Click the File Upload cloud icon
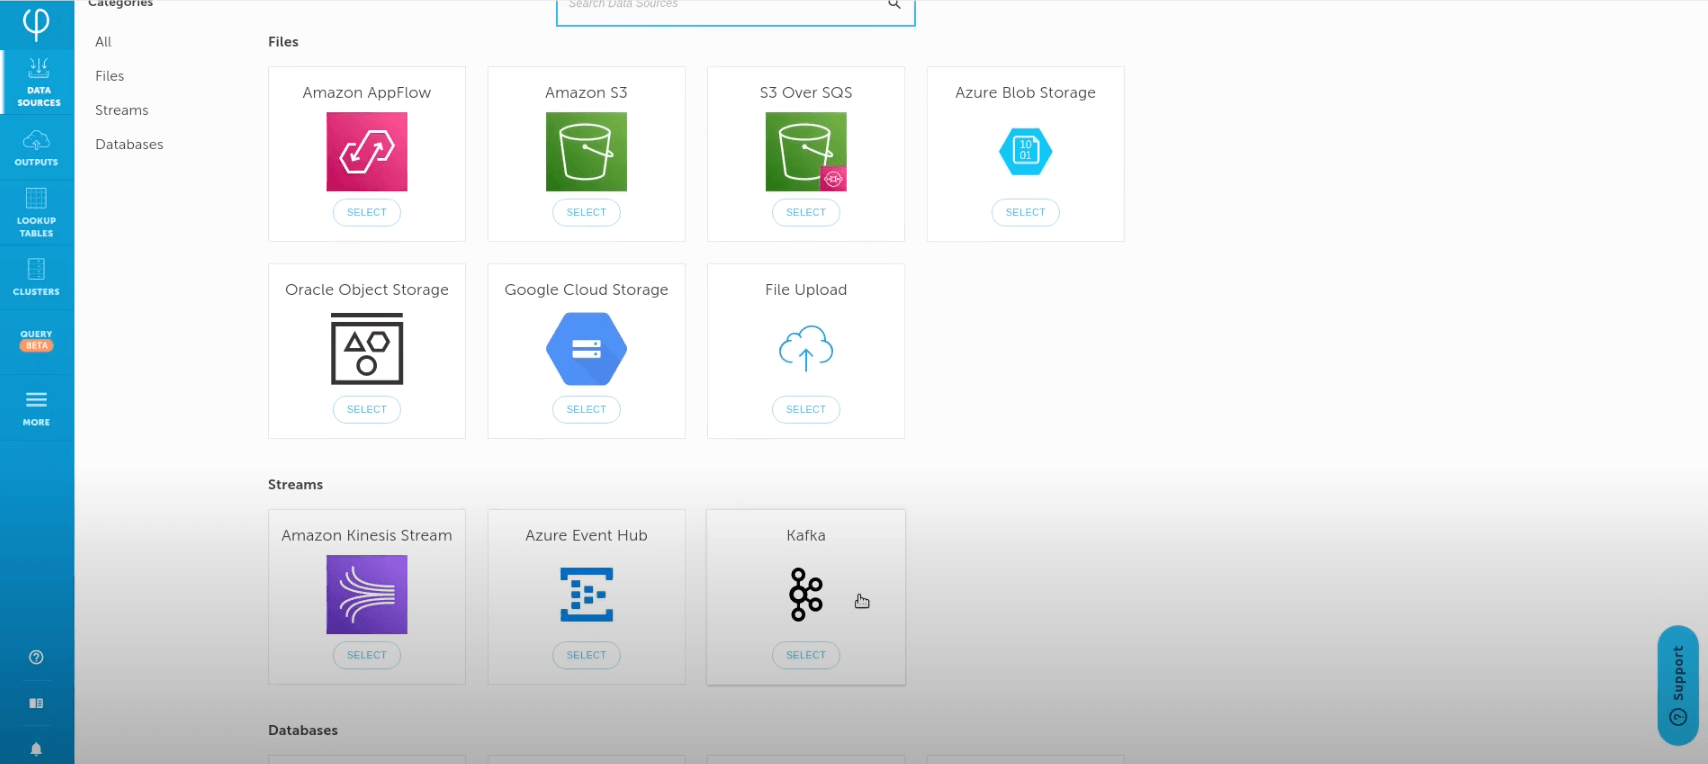 click(806, 349)
